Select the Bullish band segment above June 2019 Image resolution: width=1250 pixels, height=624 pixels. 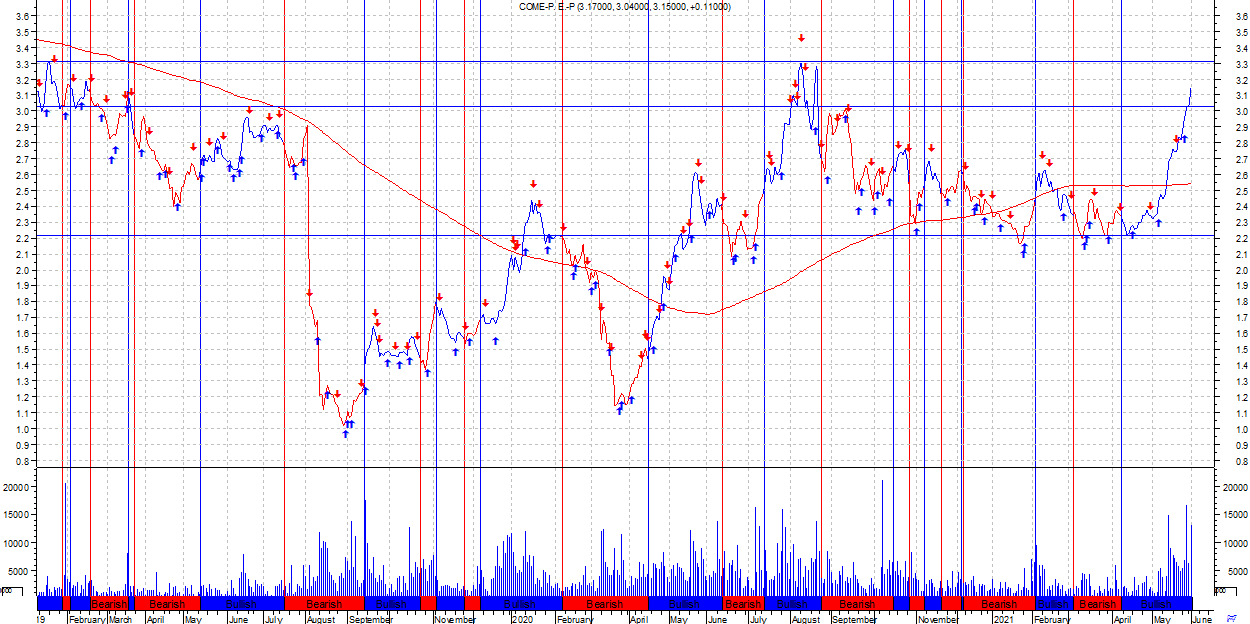241,604
